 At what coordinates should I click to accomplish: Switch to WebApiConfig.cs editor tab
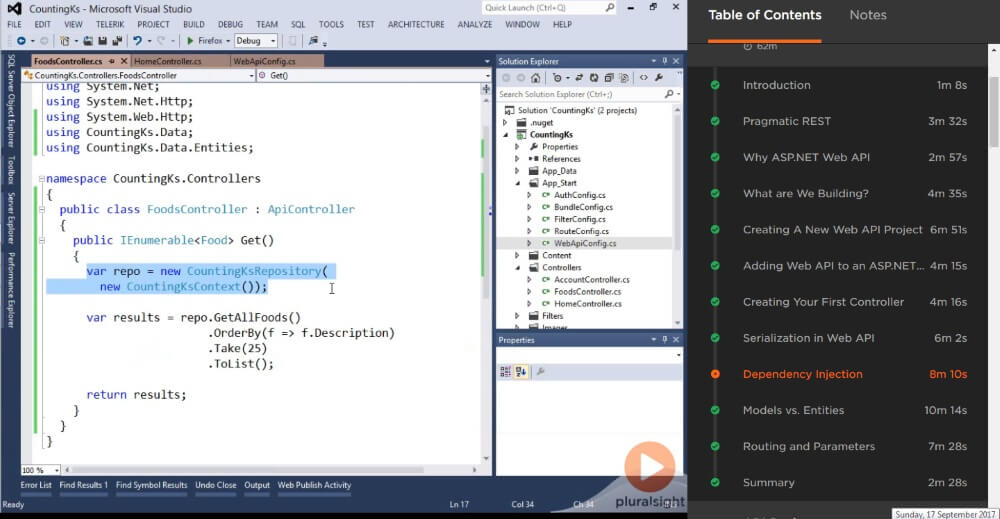coord(264,61)
